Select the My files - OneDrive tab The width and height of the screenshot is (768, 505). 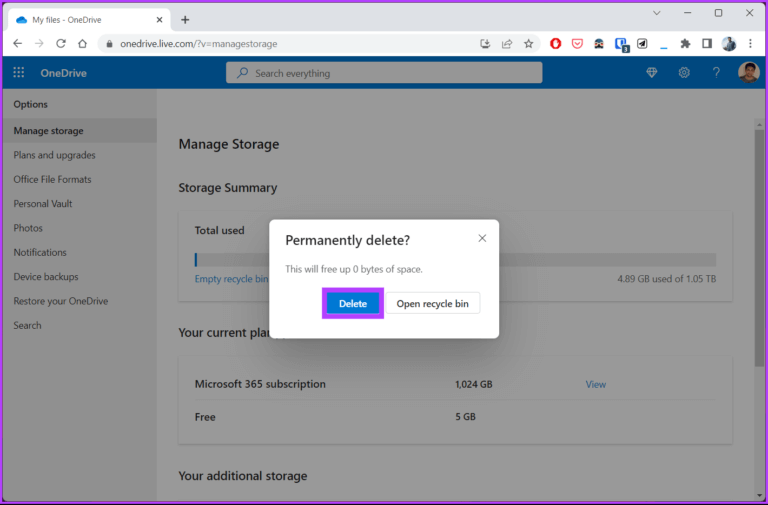point(90,20)
